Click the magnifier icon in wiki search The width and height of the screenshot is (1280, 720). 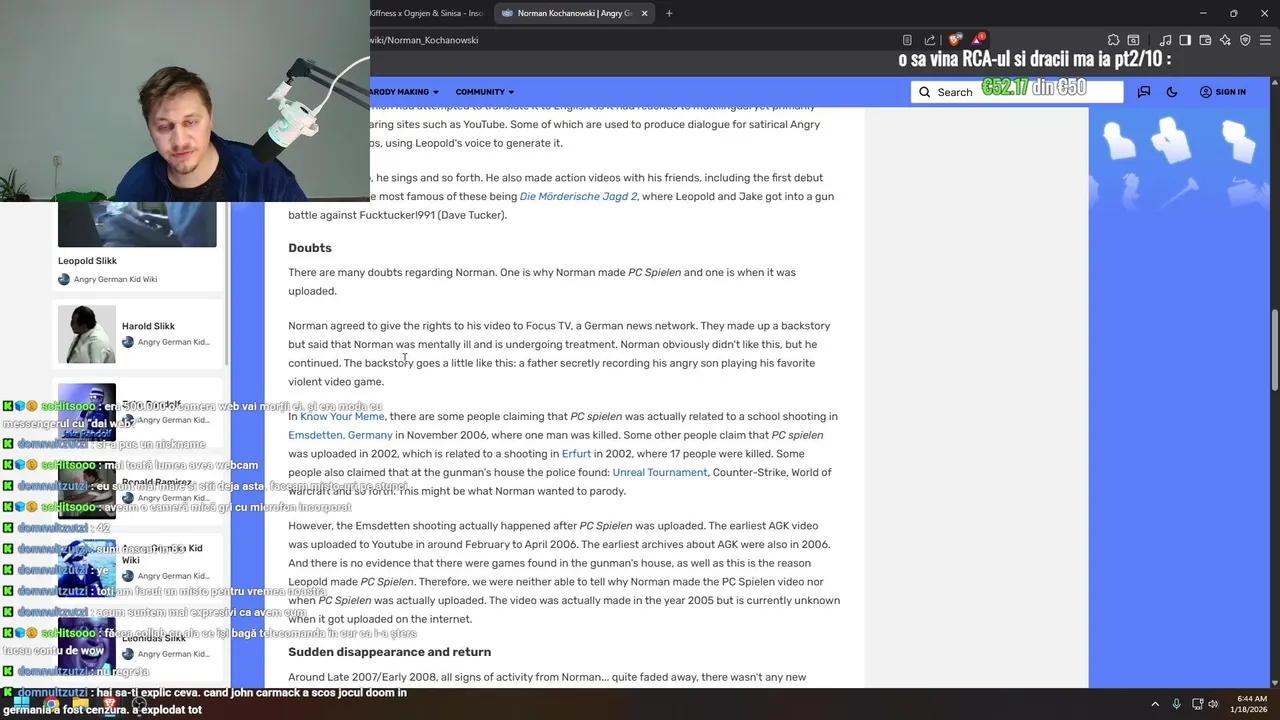click(925, 92)
